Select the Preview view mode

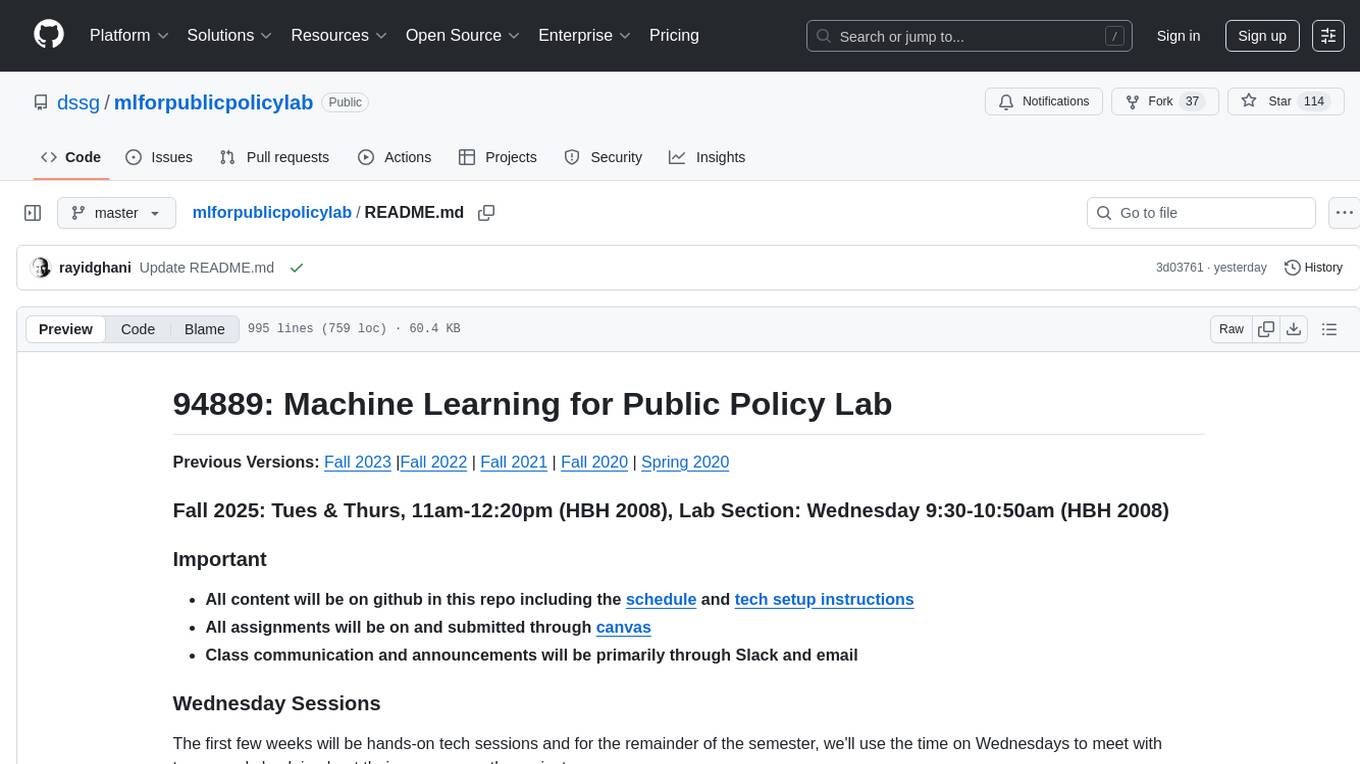pos(66,329)
